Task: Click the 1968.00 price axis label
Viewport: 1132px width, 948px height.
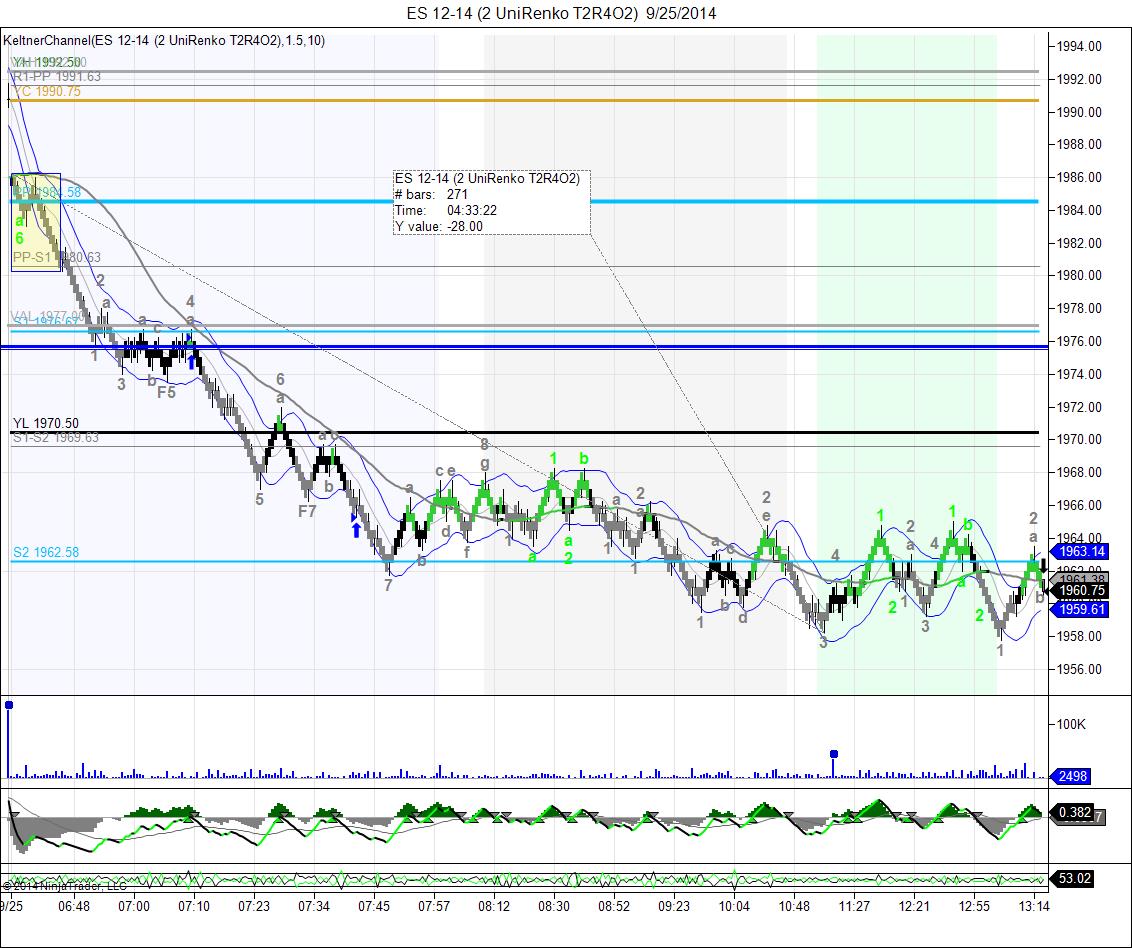Action: pos(1079,472)
